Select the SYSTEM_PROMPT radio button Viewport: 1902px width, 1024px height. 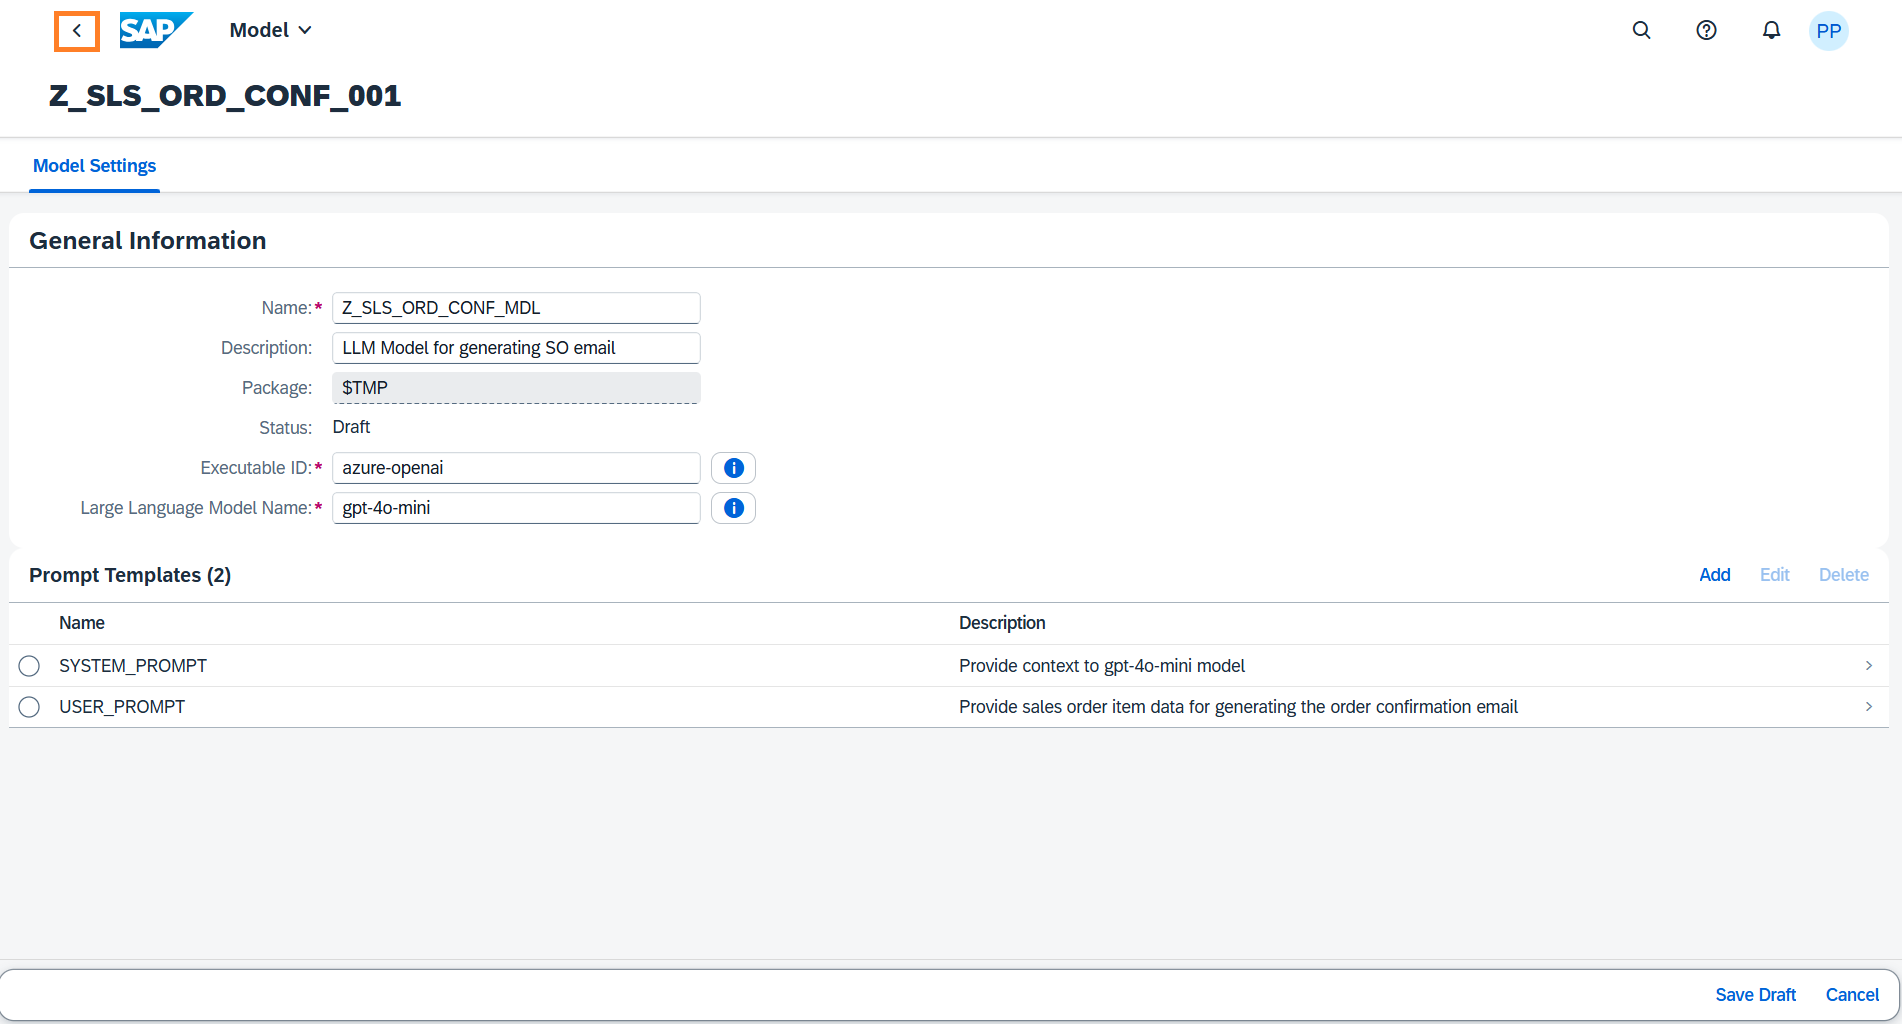[29, 666]
